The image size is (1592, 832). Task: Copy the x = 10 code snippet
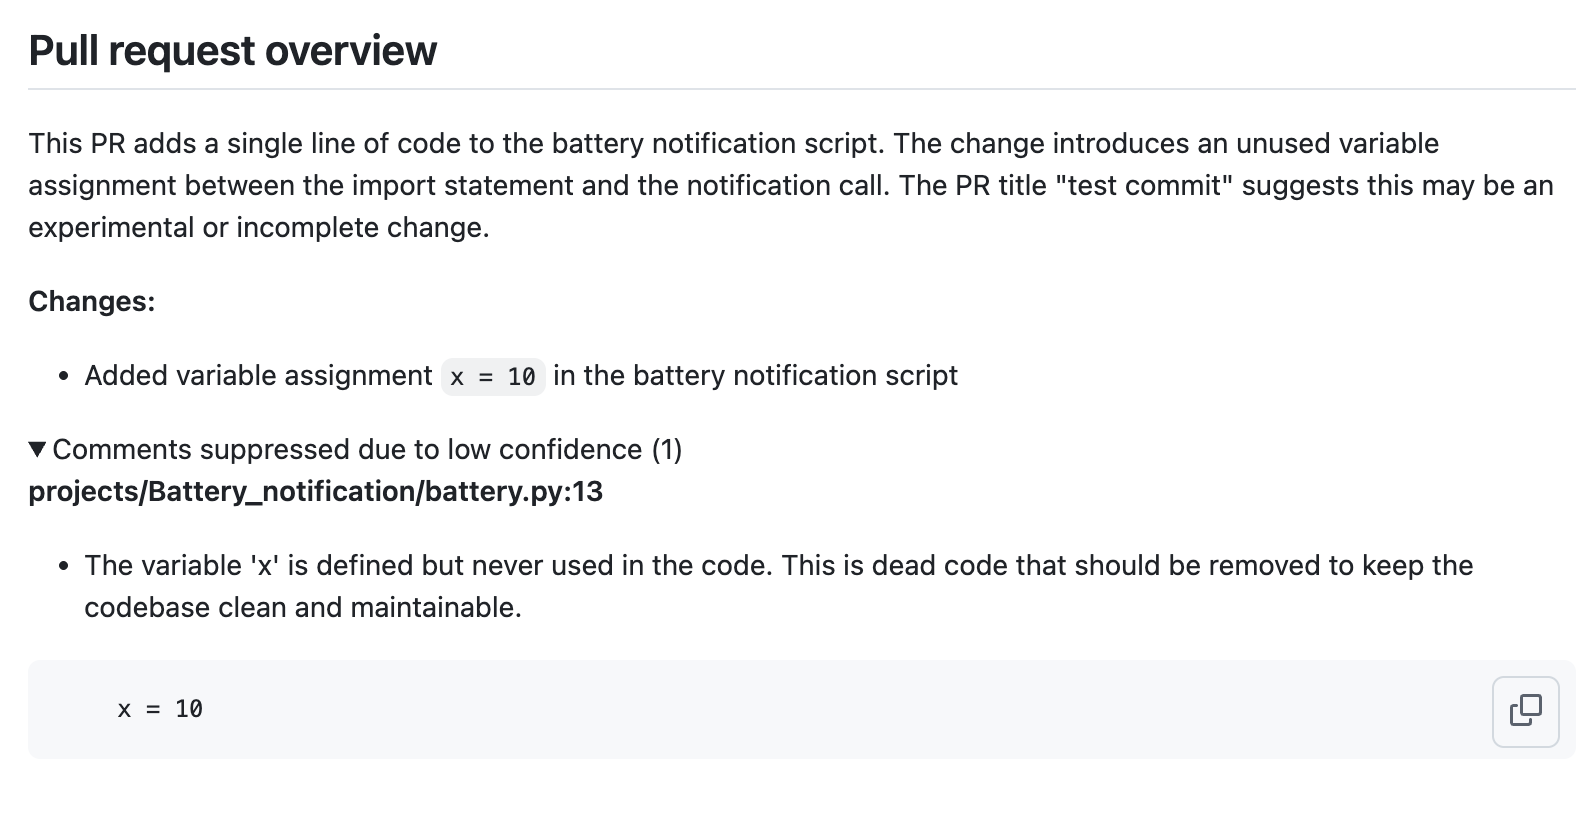(1525, 711)
